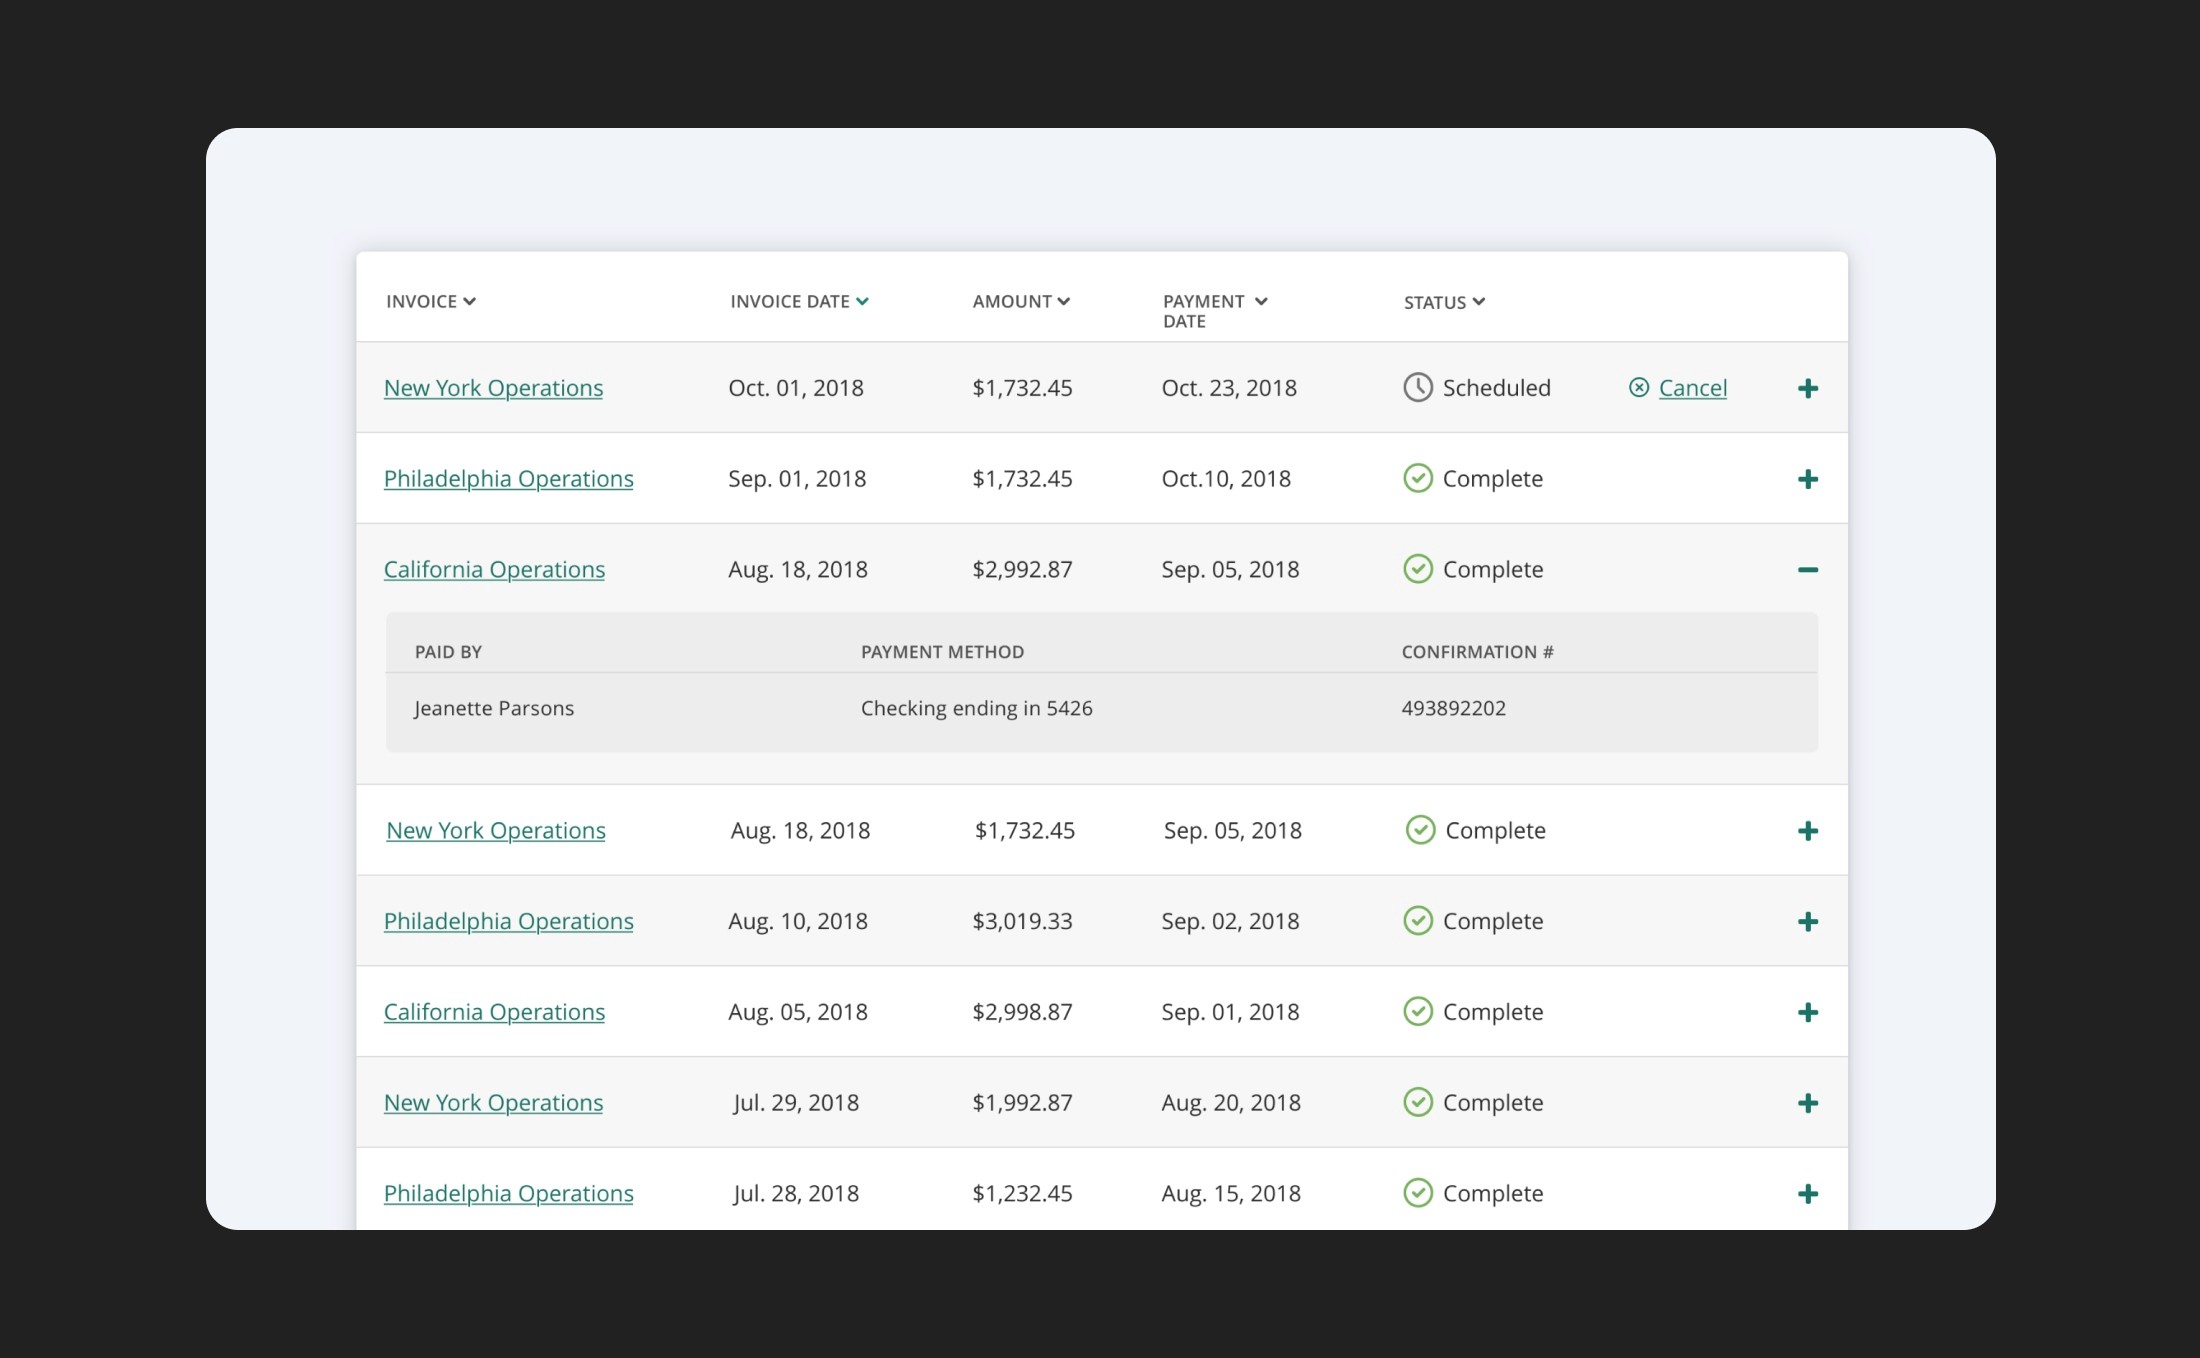The image size is (2200, 1358).
Task: Sort by the Status column header
Action: pos(1444,302)
